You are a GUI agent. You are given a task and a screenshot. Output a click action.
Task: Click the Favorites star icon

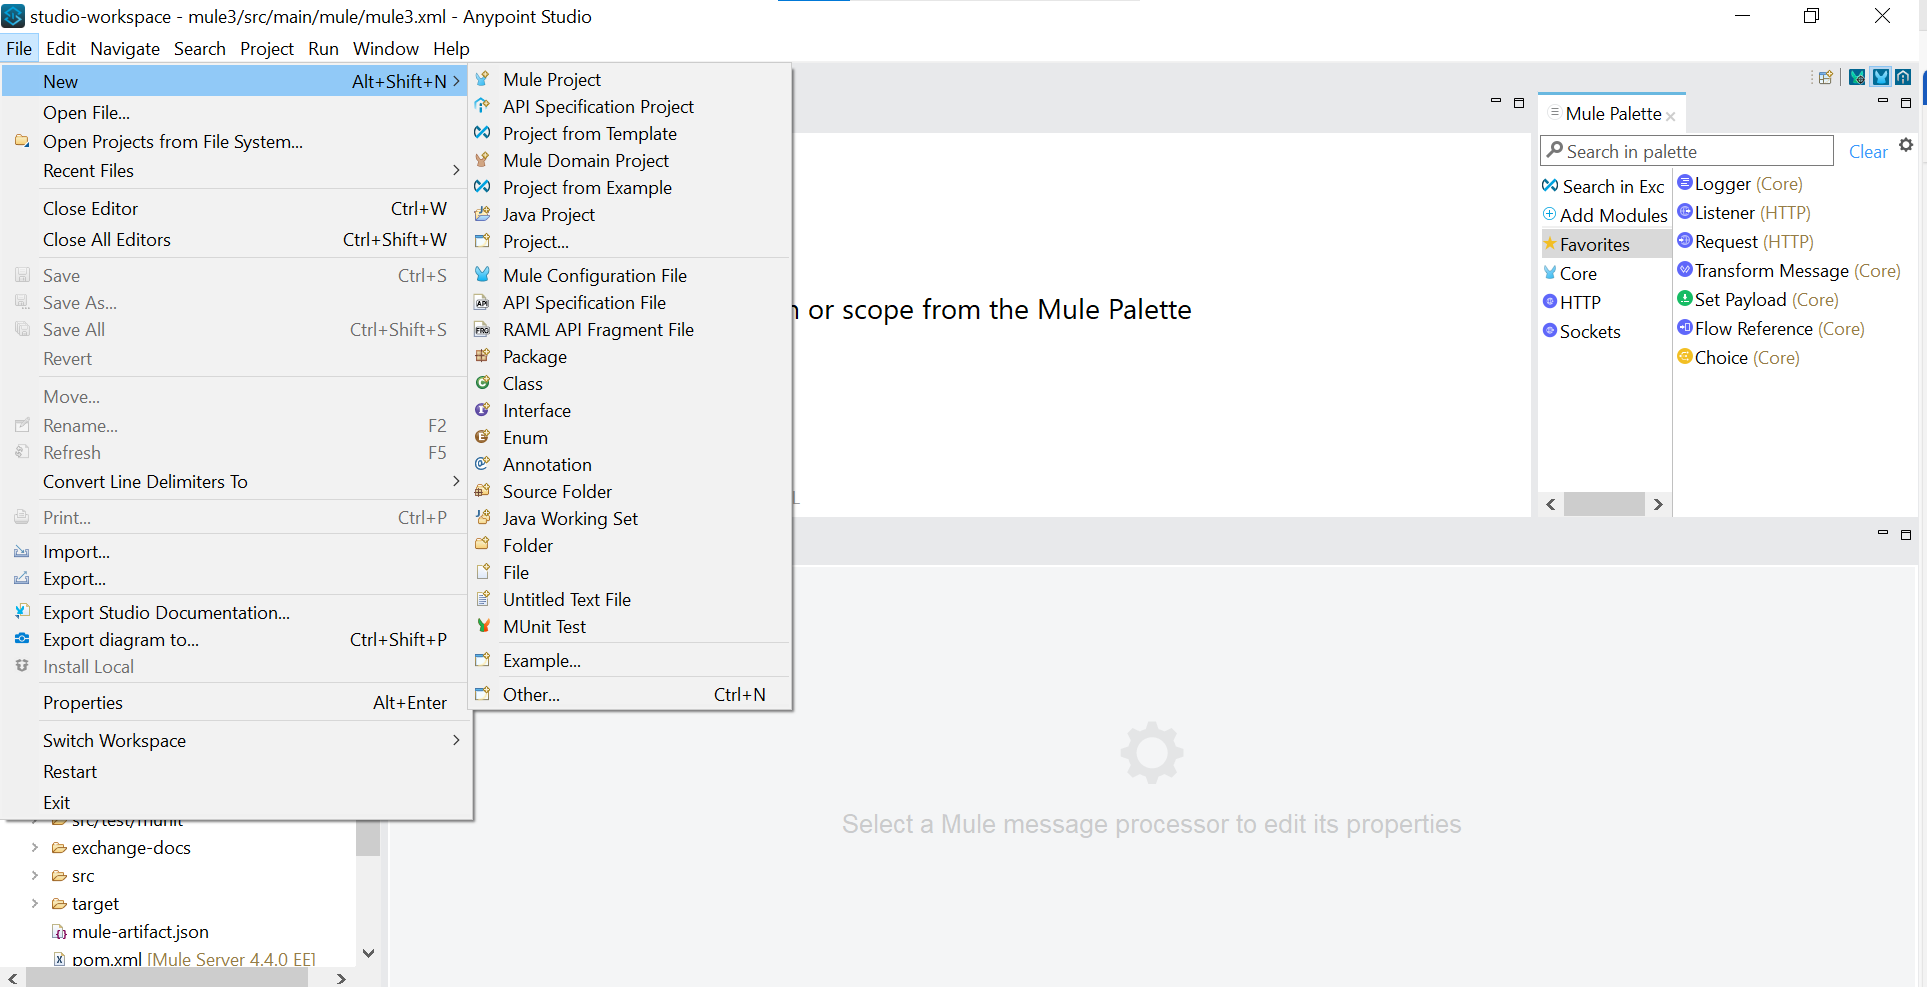[1550, 243]
